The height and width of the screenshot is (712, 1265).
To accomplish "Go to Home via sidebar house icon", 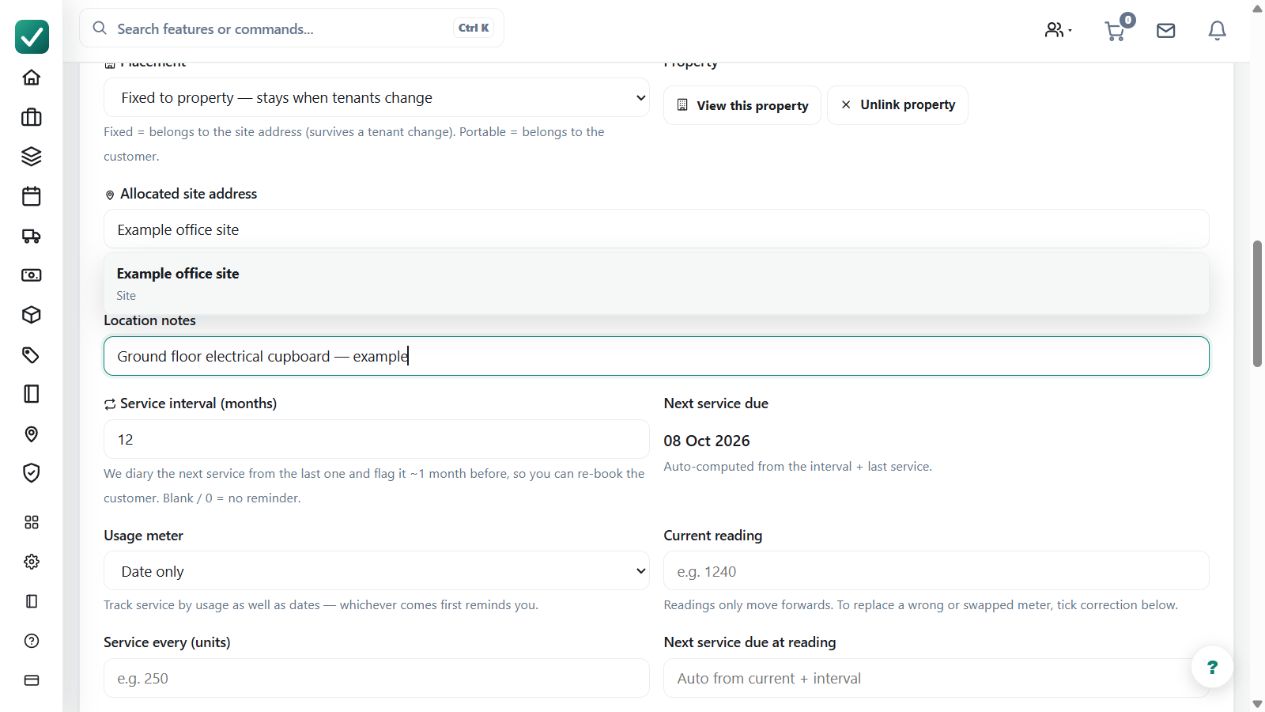I will 31,78.
